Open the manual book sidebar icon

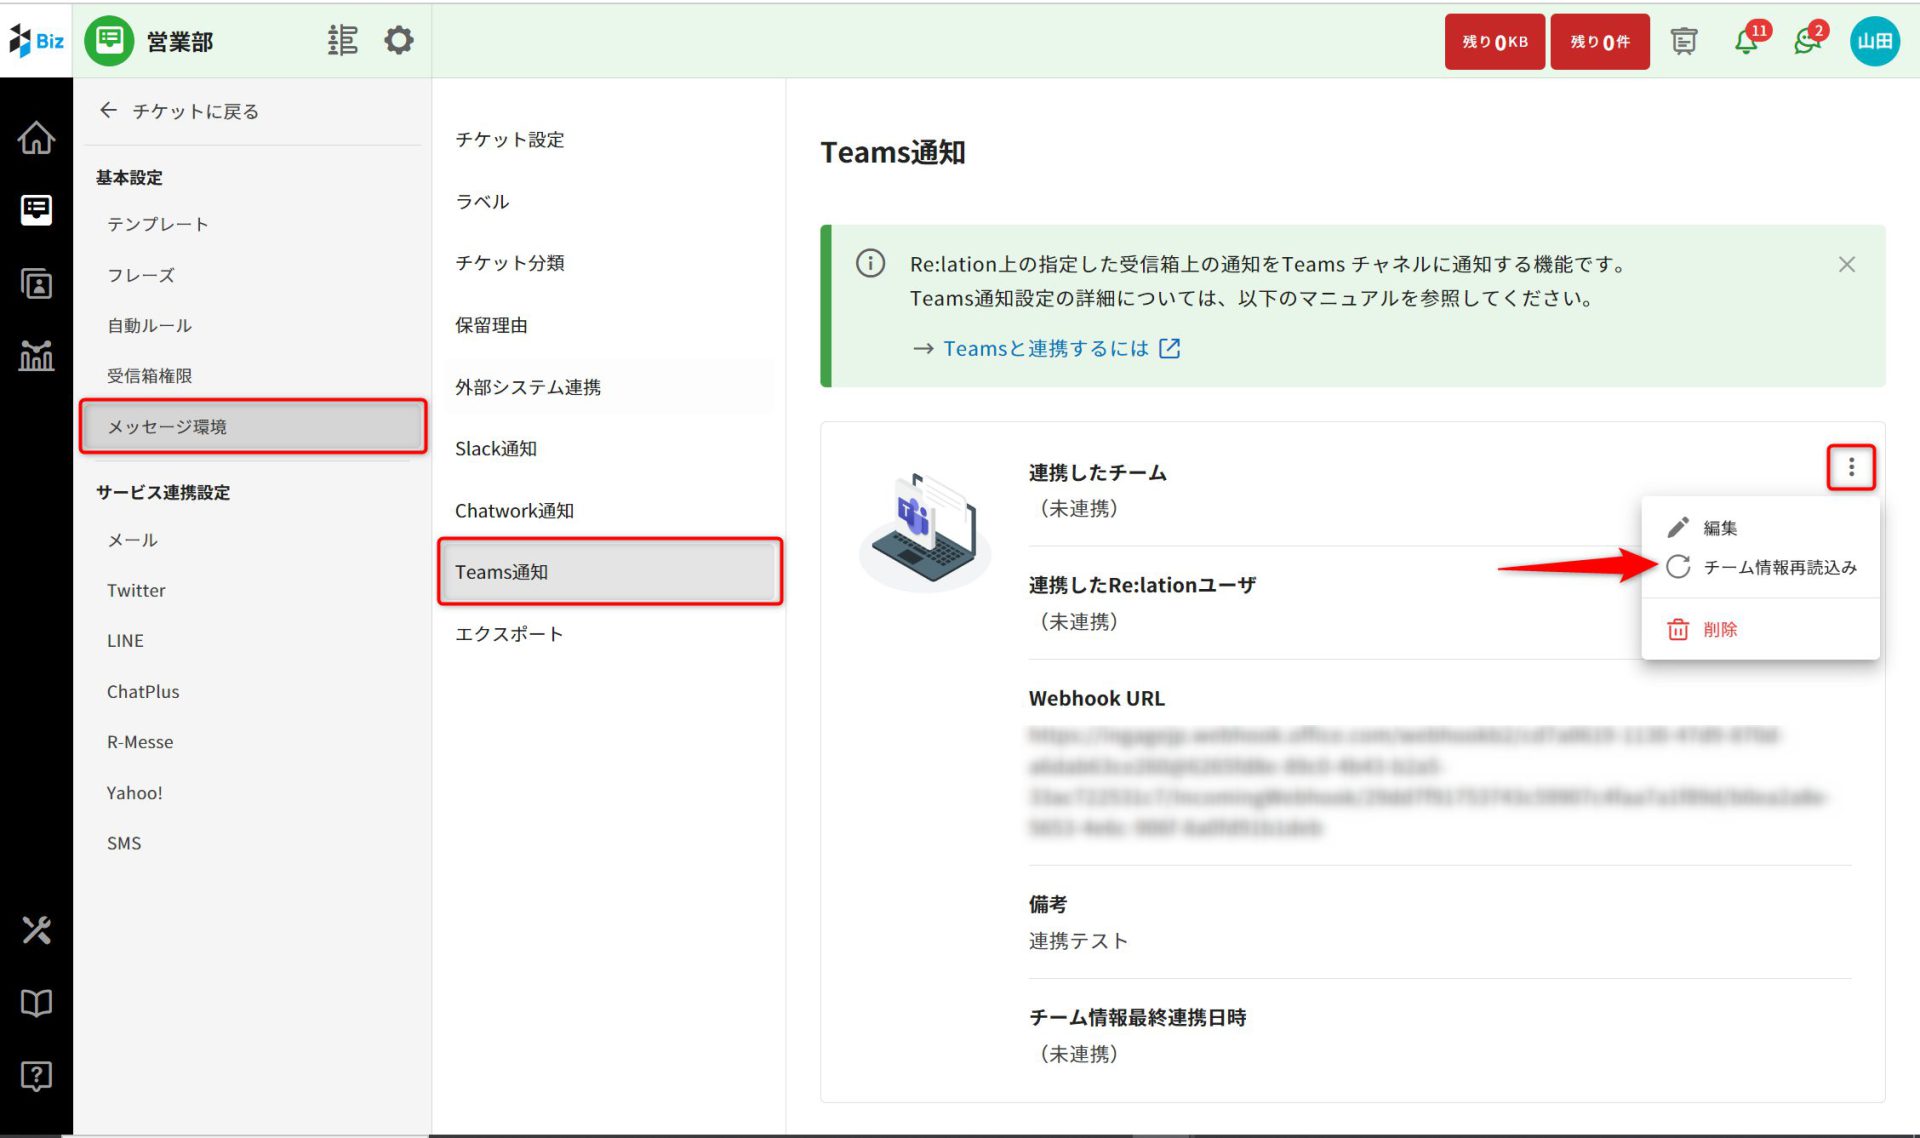[36, 1003]
